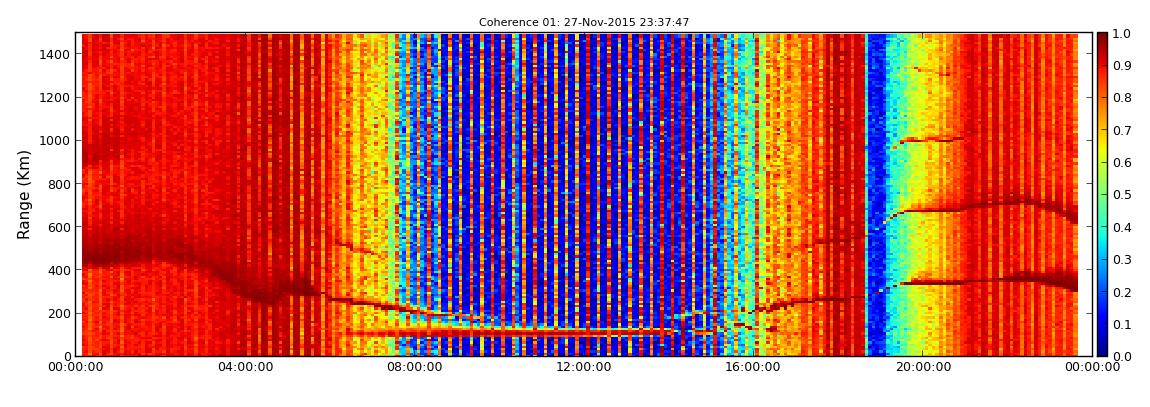This screenshot has height=407, width=1150.
Task: Click the 400 range tick label
Action: (59, 271)
